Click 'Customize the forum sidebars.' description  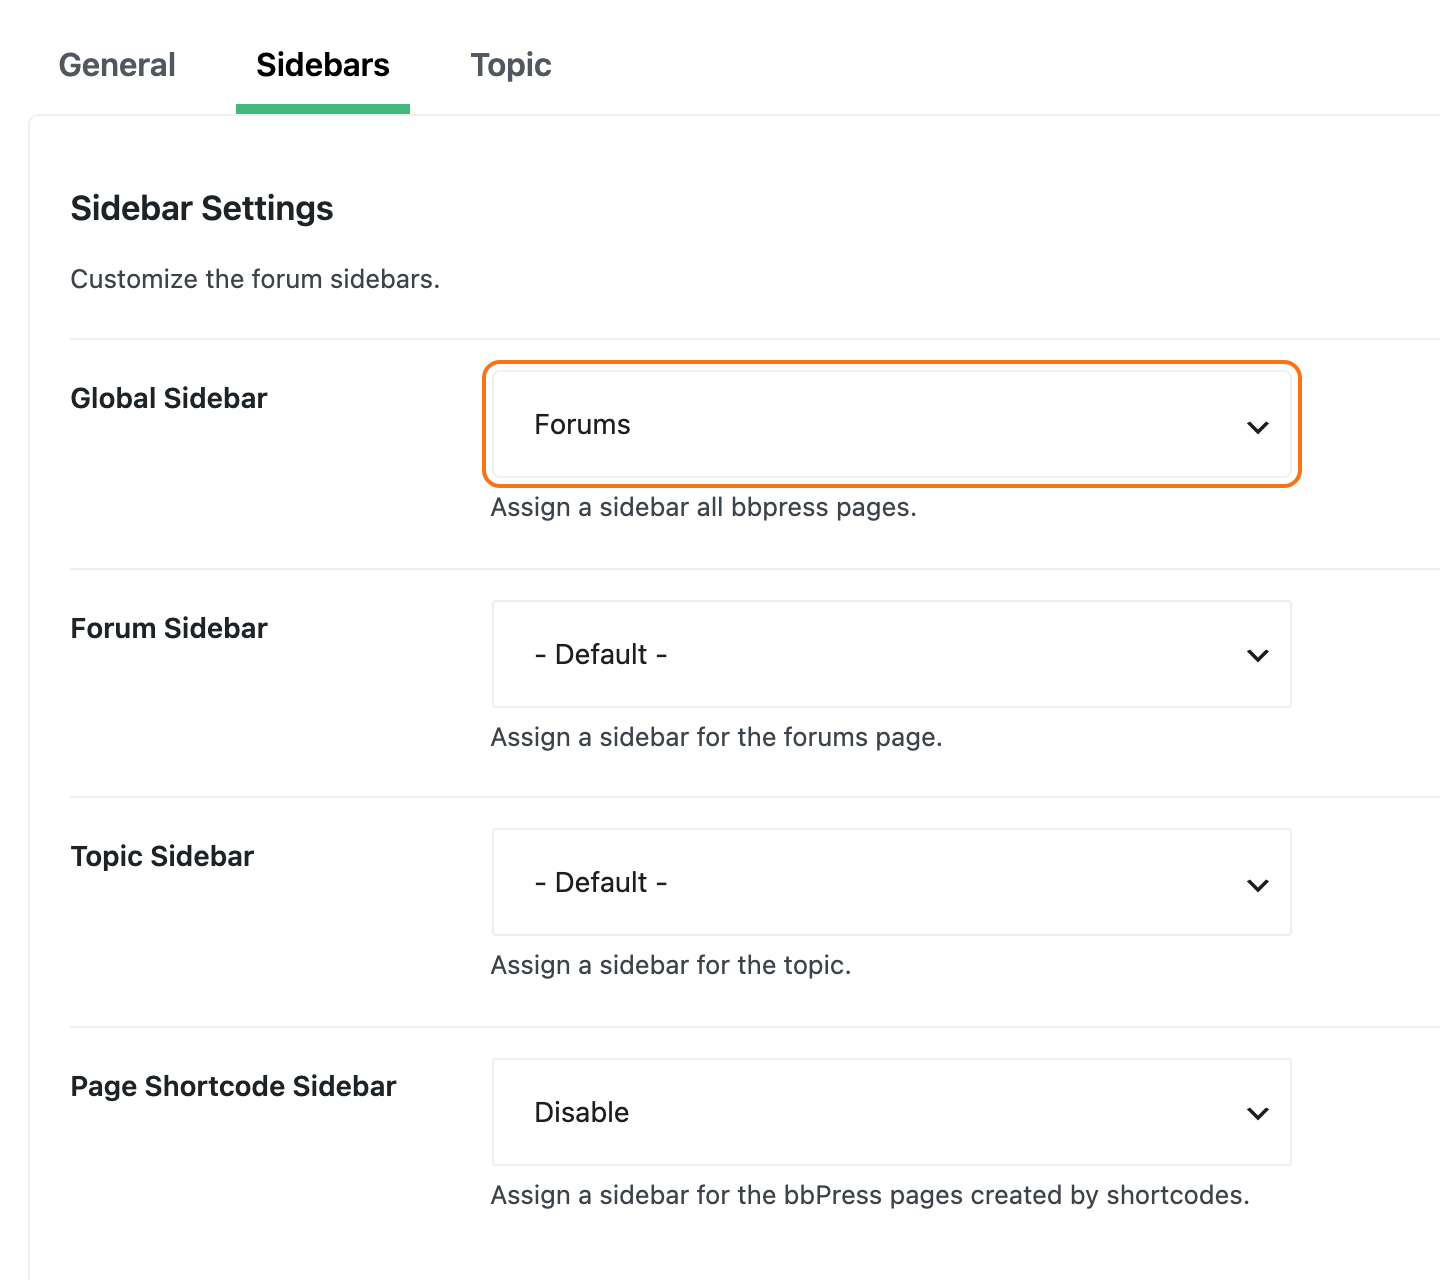pyautogui.click(x=255, y=279)
